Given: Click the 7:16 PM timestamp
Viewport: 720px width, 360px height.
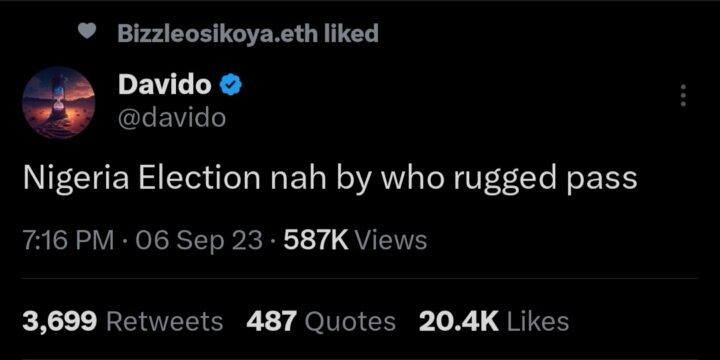Looking at the screenshot, I should pos(68,241).
